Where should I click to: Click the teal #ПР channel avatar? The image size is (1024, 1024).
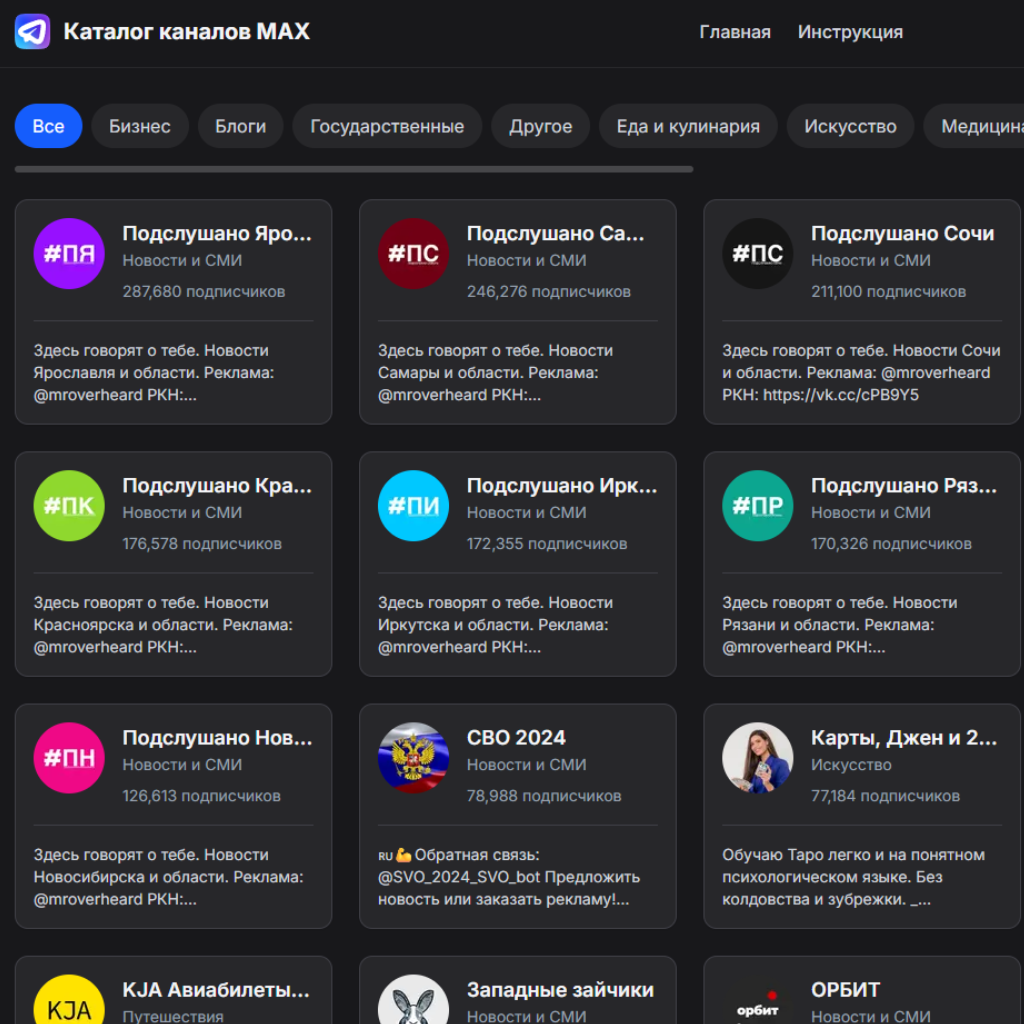[757, 506]
